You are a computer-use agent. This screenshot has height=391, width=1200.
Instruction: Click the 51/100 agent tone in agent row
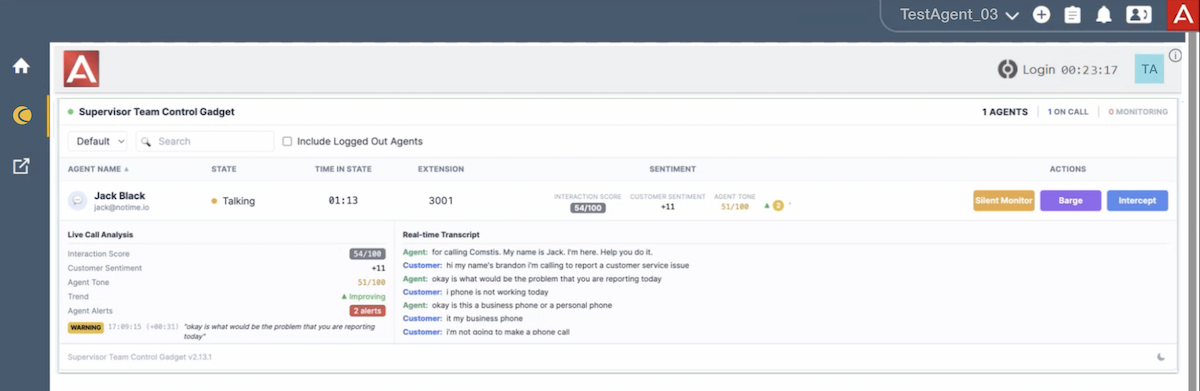tap(735, 207)
